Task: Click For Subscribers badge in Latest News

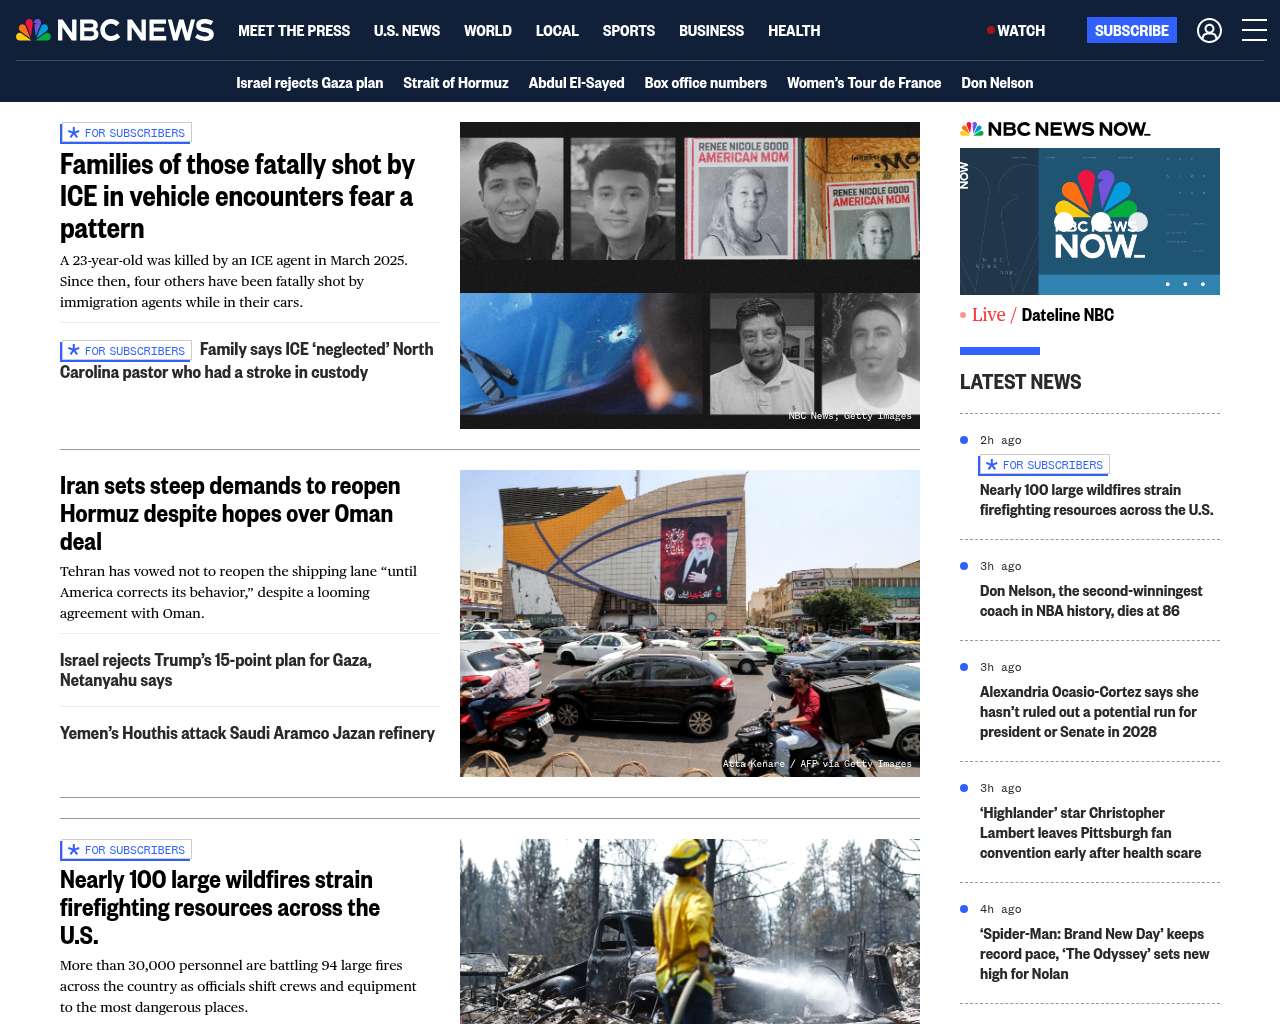Action: click(1044, 465)
